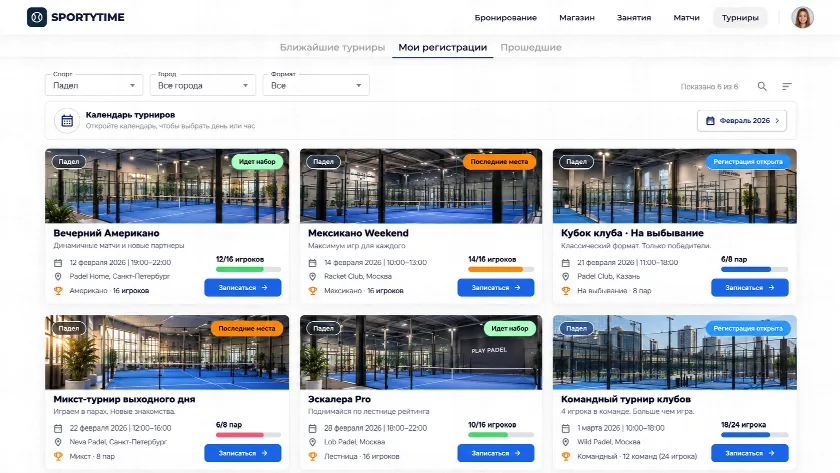Click the search magnifier icon

click(x=762, y=86)
